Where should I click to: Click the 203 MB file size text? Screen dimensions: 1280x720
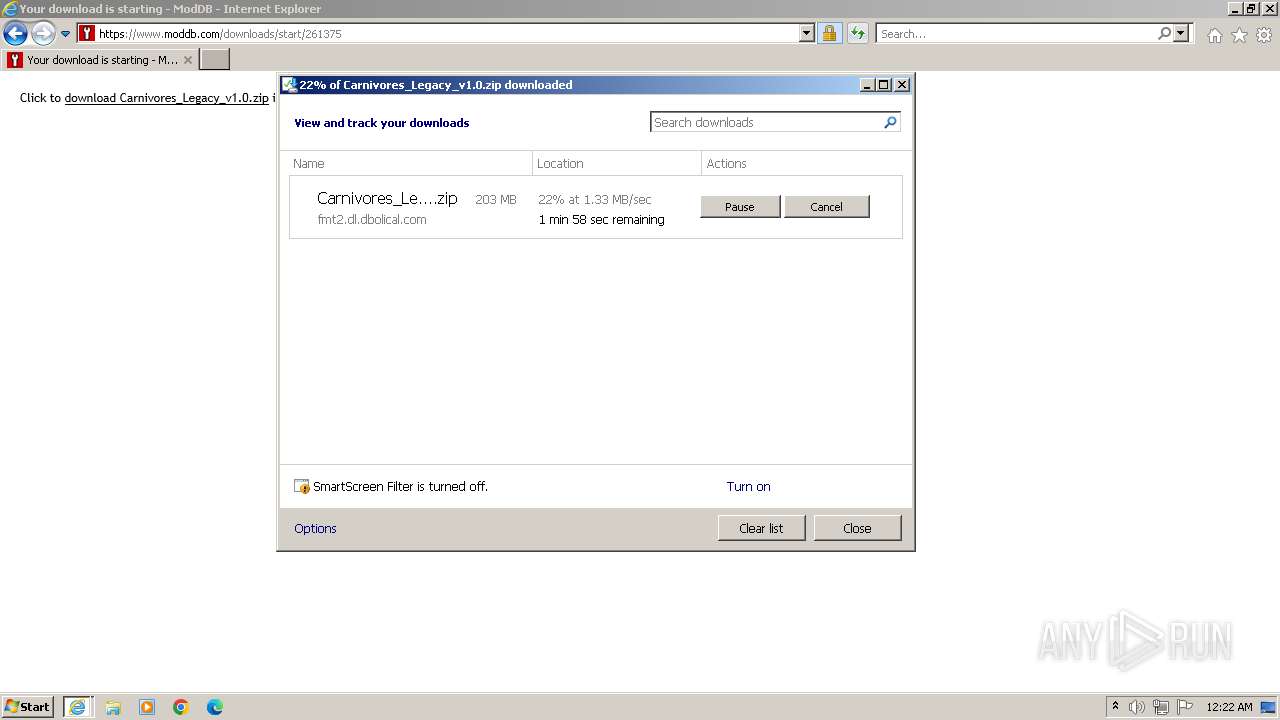496,200
